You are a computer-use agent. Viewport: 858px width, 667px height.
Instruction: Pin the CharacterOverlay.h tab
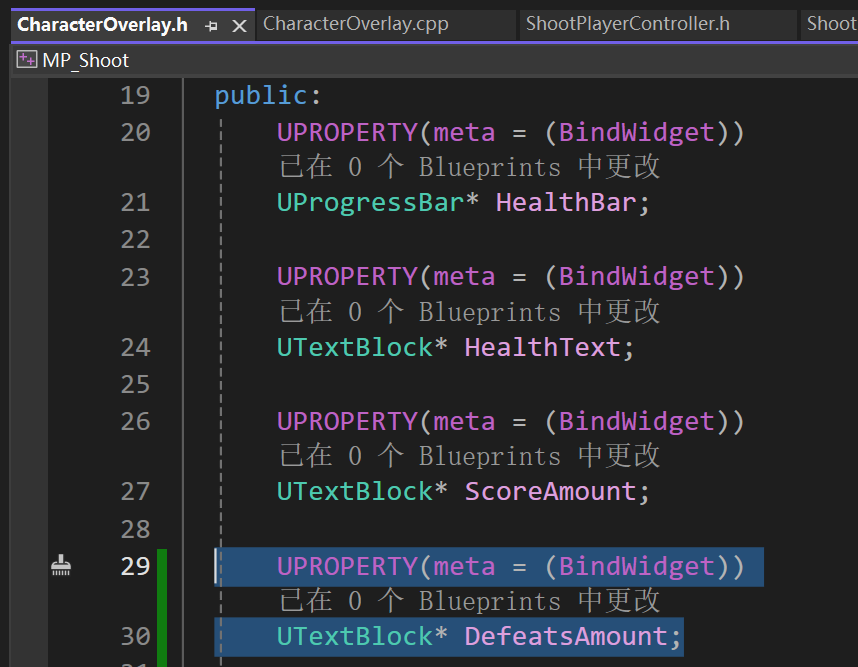point(211,26)
